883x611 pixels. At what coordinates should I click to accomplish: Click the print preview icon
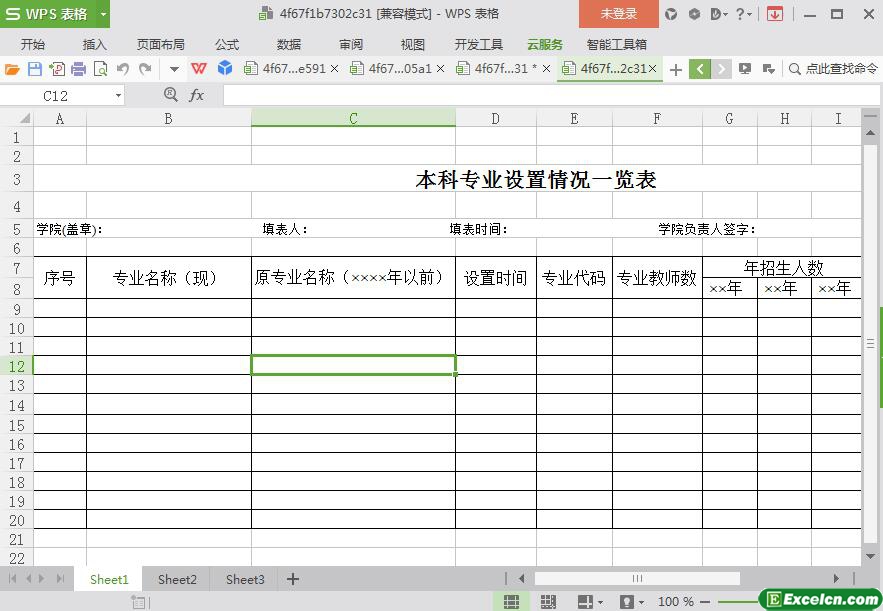pos(100,69)
